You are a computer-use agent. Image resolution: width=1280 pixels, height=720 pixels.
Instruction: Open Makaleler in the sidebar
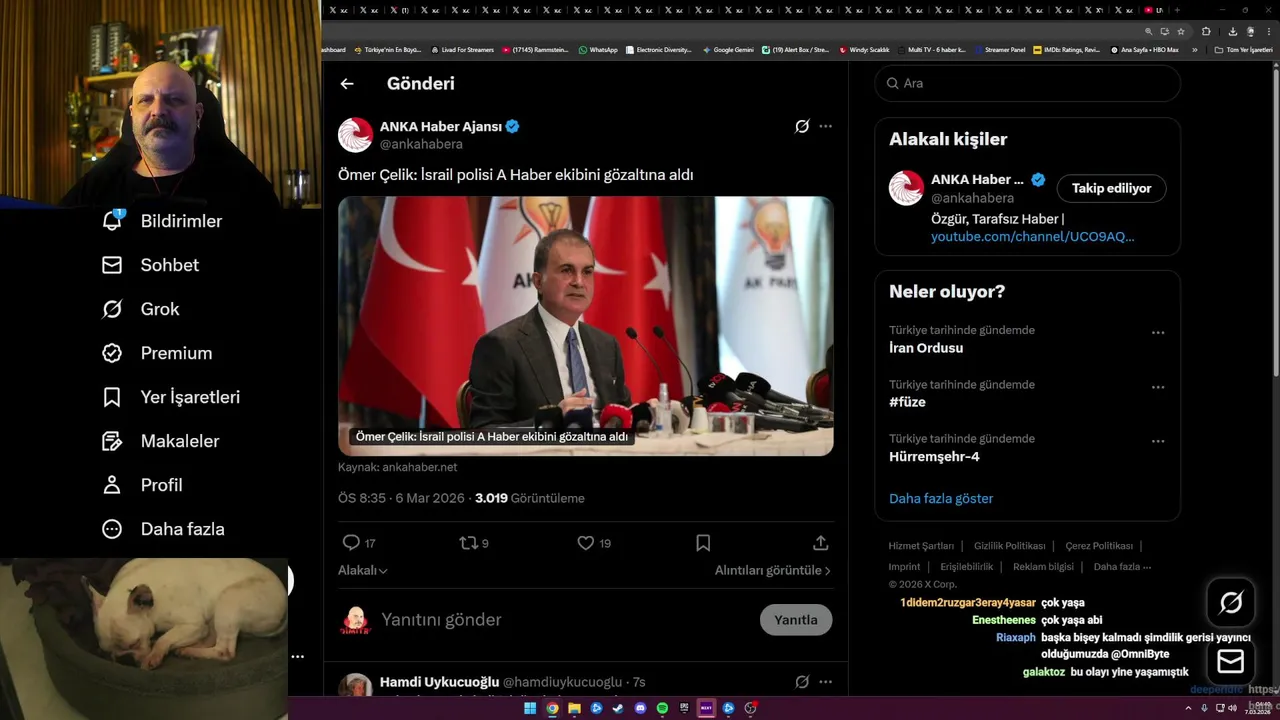(160, 441)
